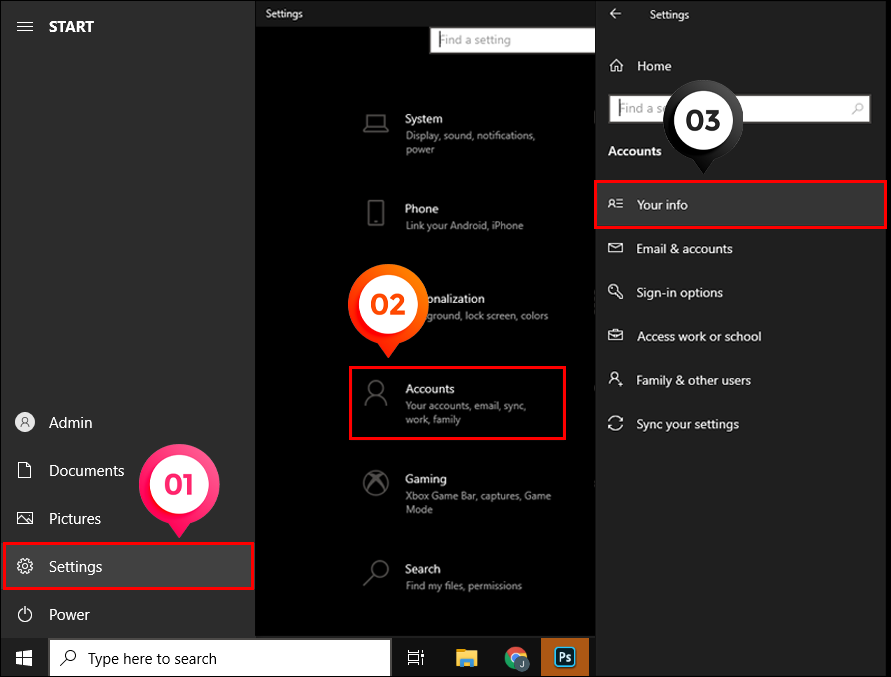The height and width of the screenshot is (677, 891).
Task: Click the Search magnifier category icon
Action: [376, 572]
